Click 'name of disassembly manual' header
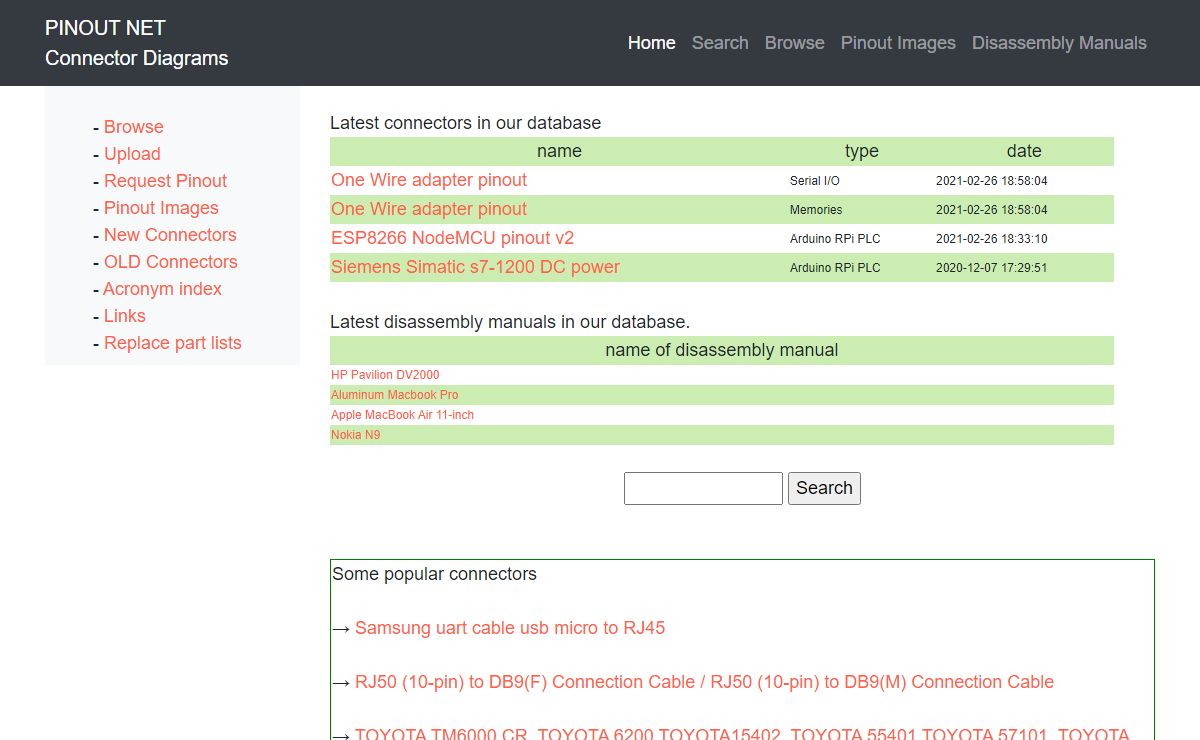This screenshot has height=740, width=1200. point(721,350)
